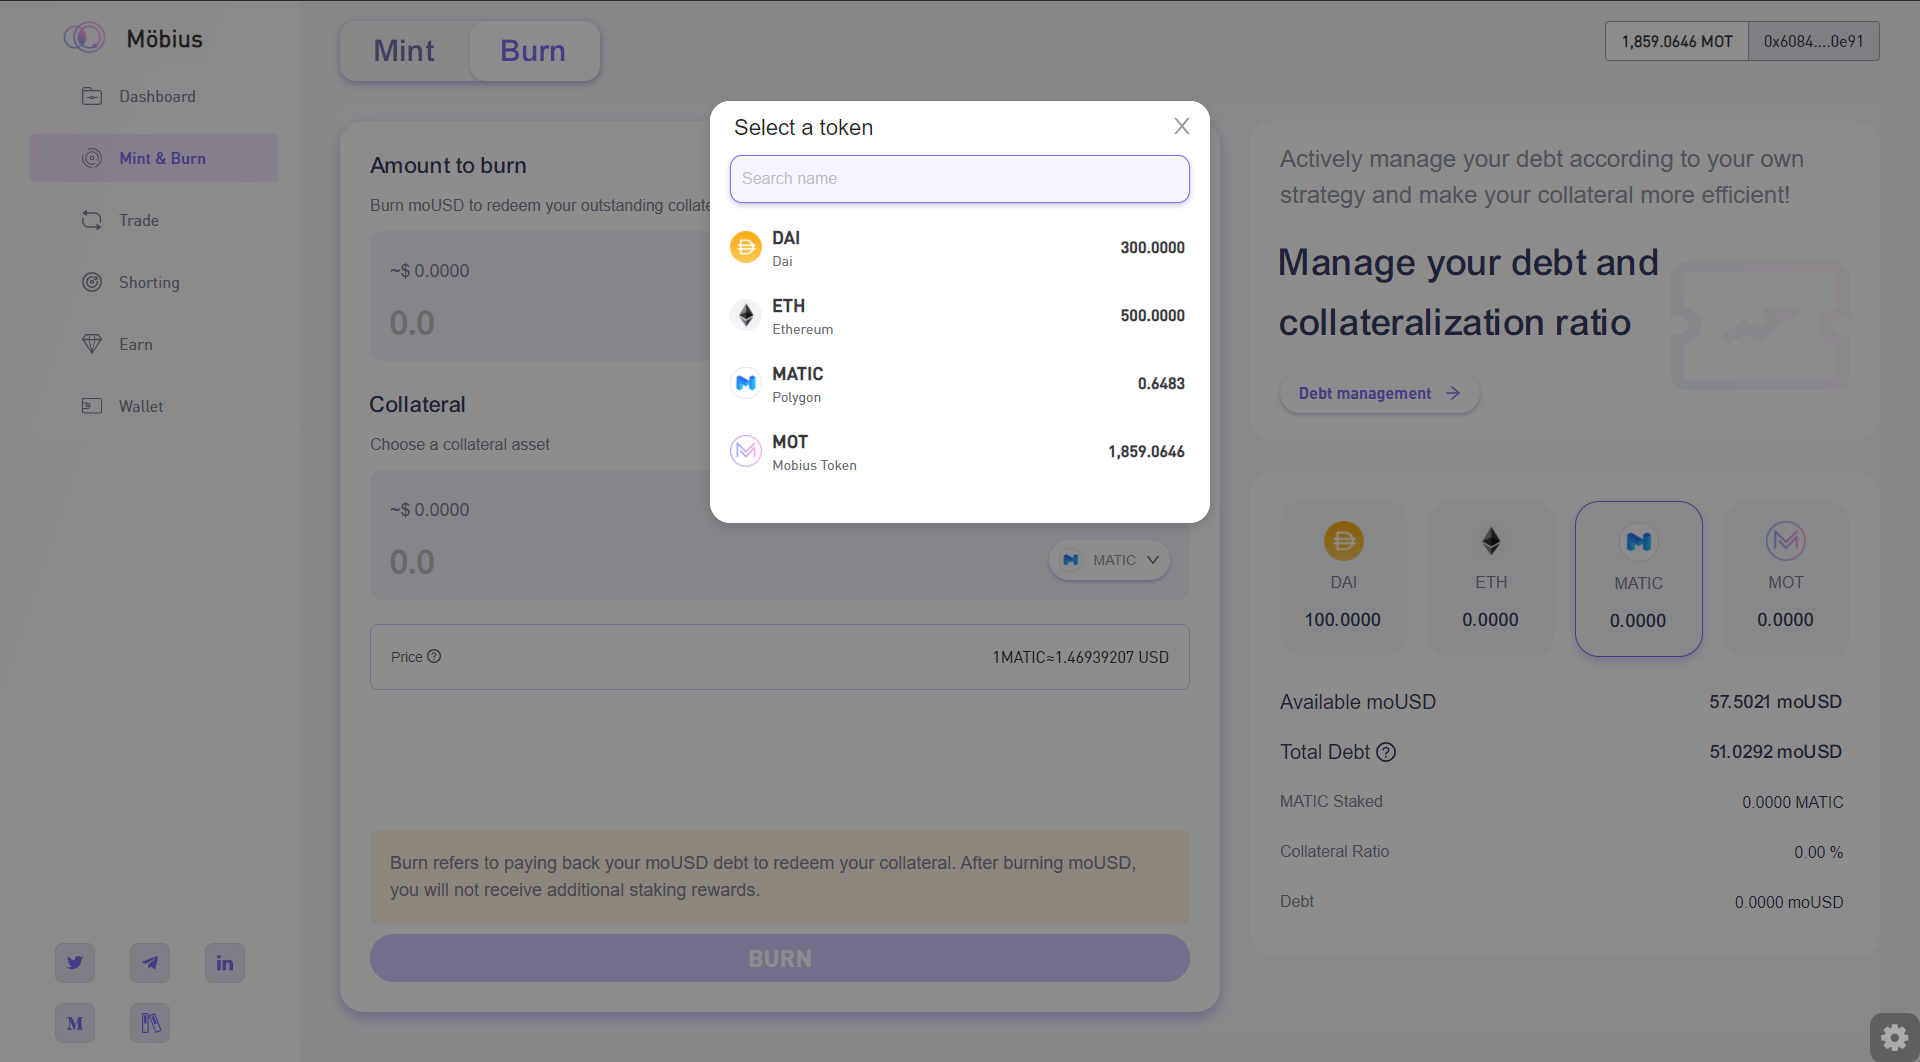Viewport: 1920px width, 1062px height.
Task: Click the 500.0000 ETH balance value
Action: tap(1152, 316)
